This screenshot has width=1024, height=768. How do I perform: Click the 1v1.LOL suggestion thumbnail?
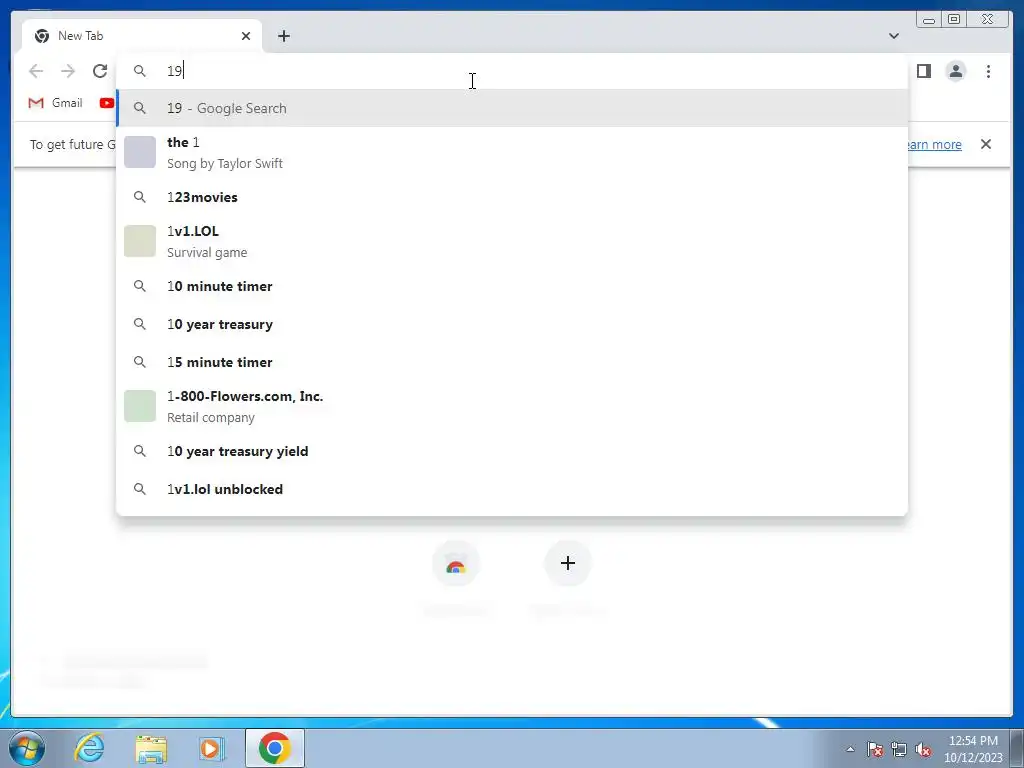click(x=140, y=241)
